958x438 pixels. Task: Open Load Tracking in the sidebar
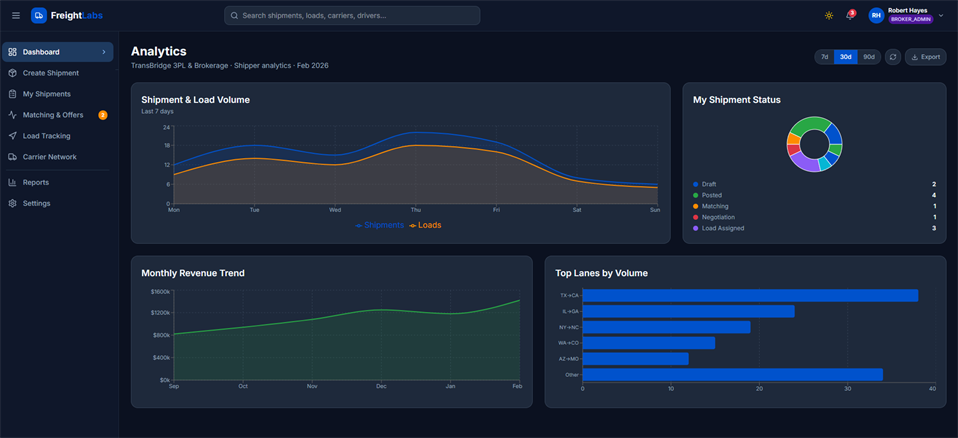(57, 136)
